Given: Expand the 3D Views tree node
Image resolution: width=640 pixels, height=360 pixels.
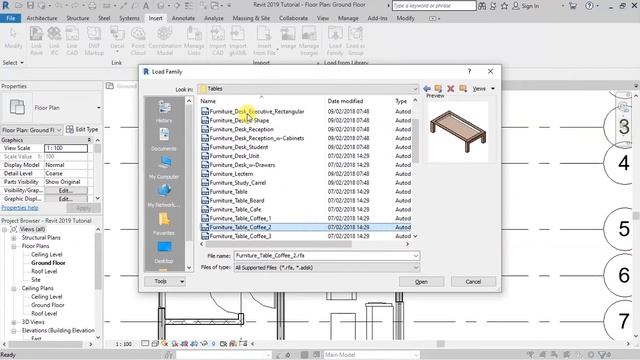Looking at the screenshot, I should click(14, 322).
